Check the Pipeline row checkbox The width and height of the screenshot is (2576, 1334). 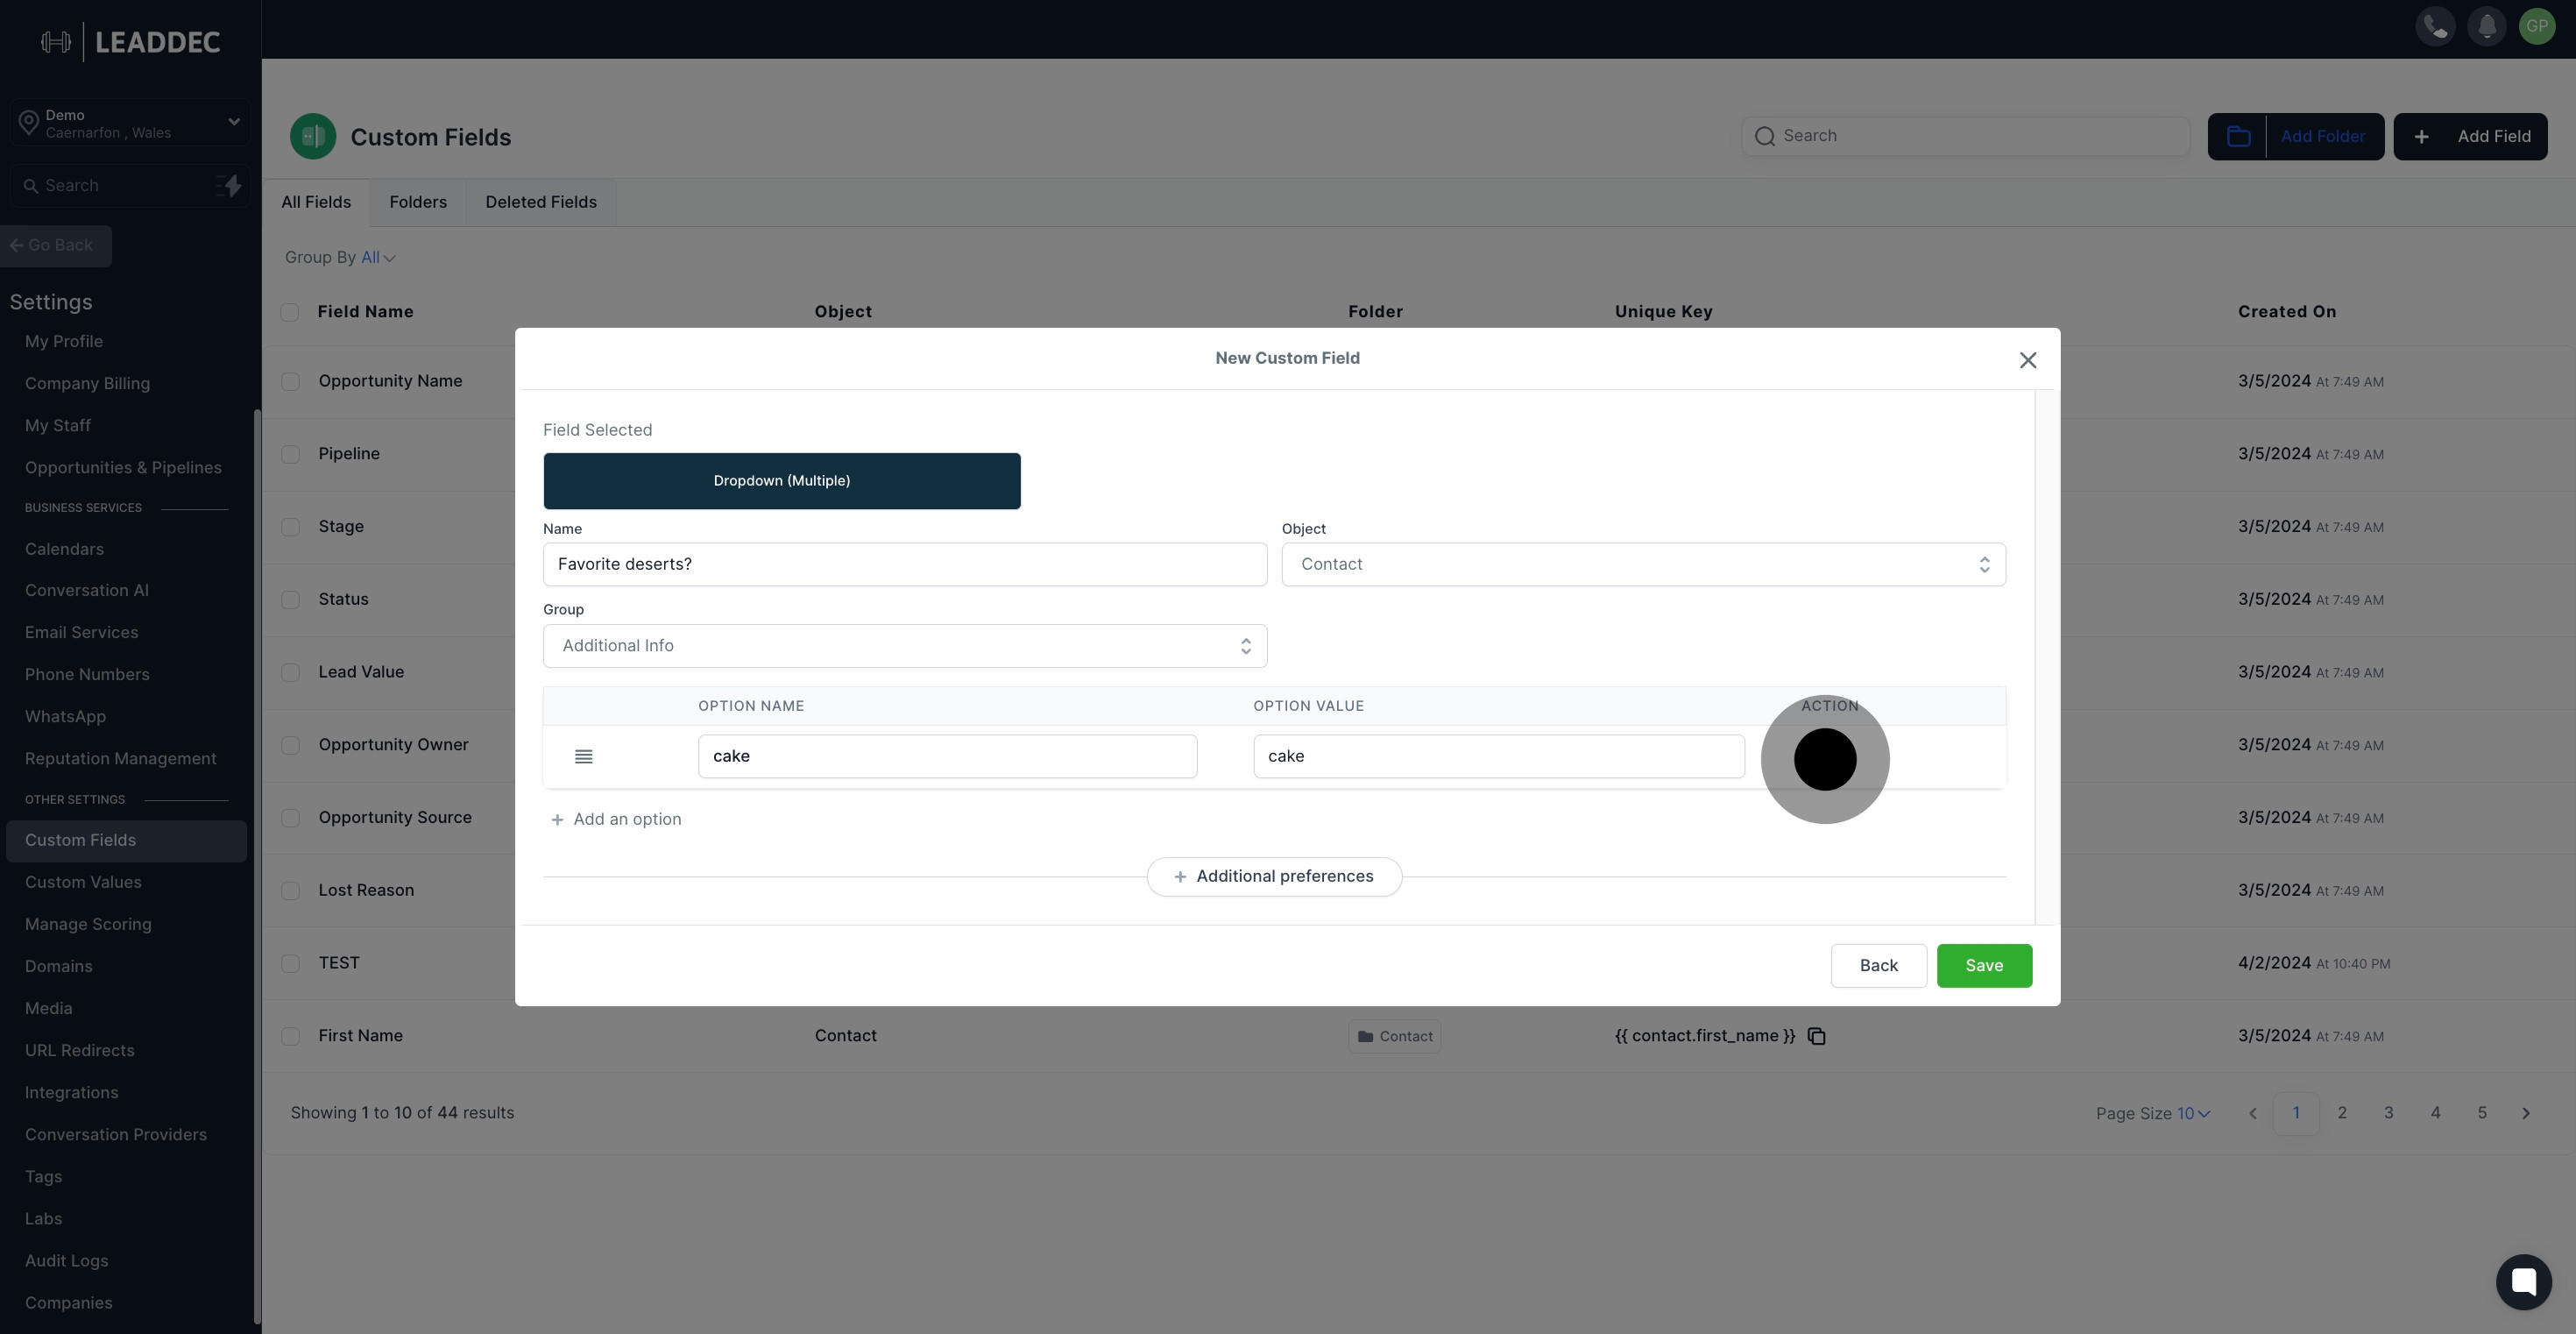(290, 454)
